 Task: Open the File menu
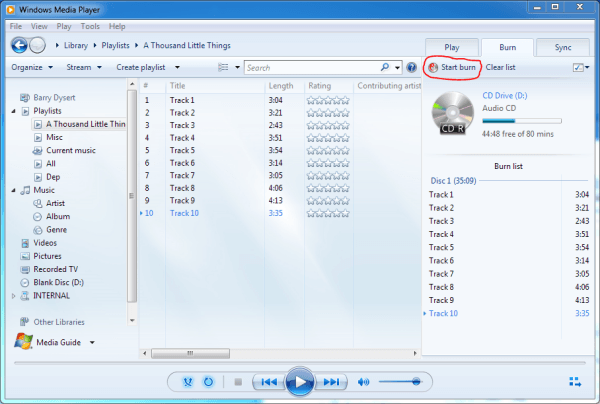(x=16, y=26)
